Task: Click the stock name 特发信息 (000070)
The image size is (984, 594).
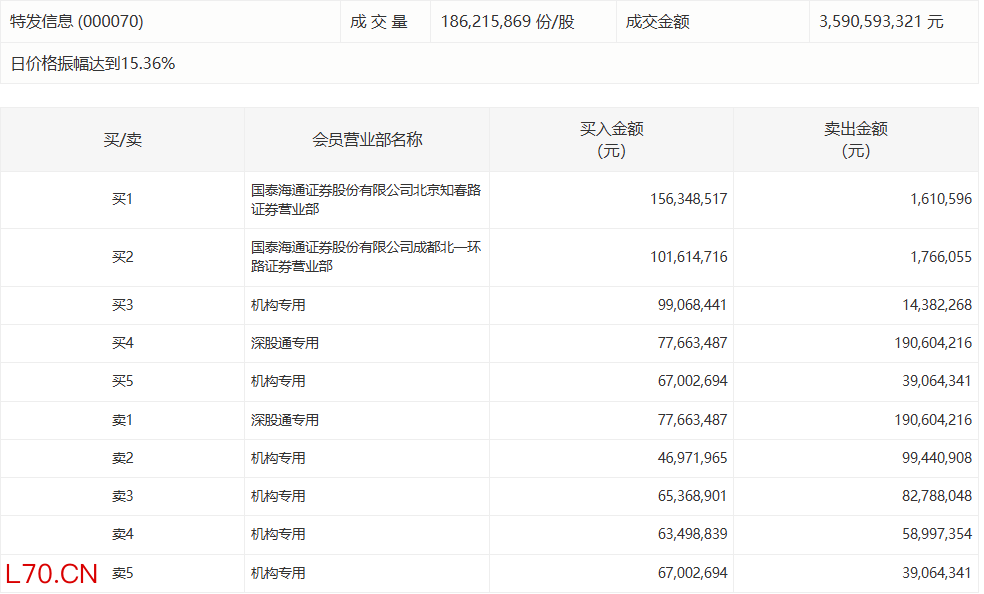Action: 77,21
